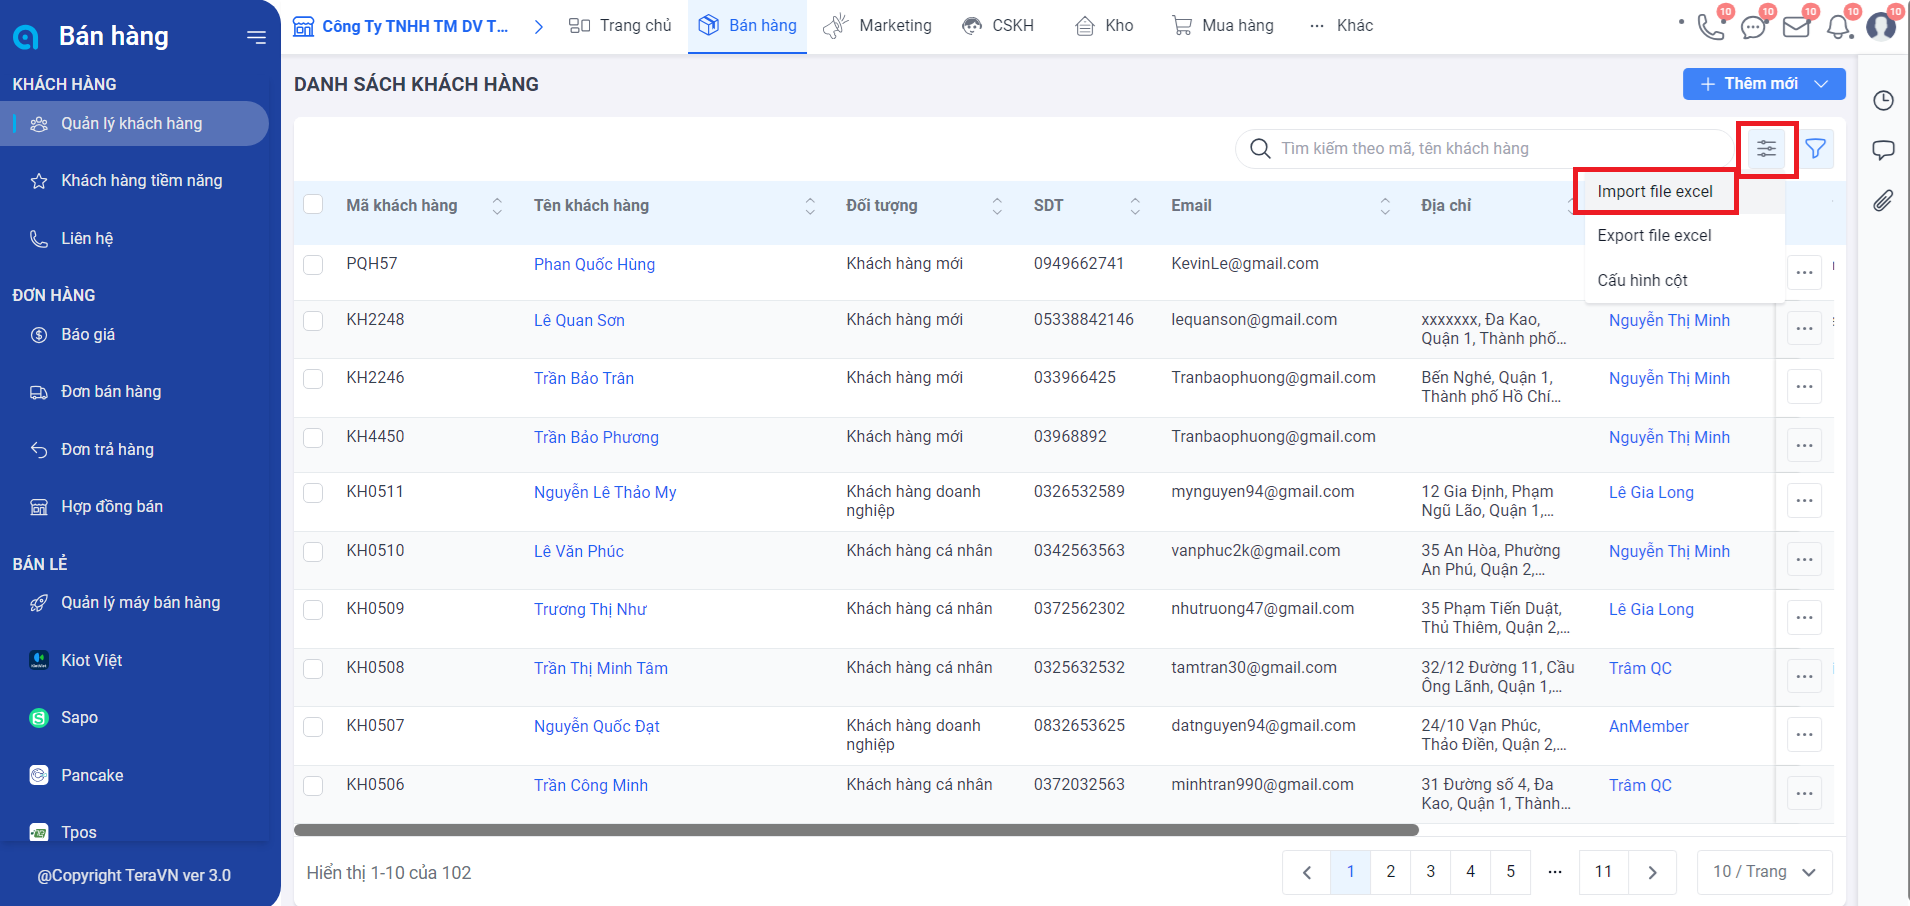The height and width of the screenshot is (906, 1910).
Task: Check the row KH0510 checkbox
Action: coord(313,551)
